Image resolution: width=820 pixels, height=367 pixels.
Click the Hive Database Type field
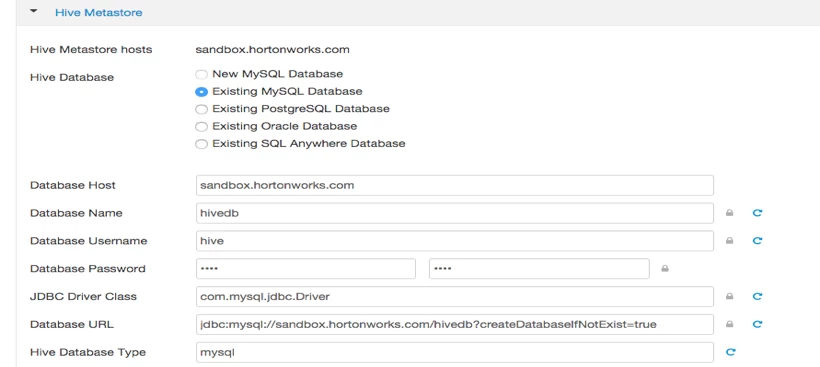[x=454, y=352]
